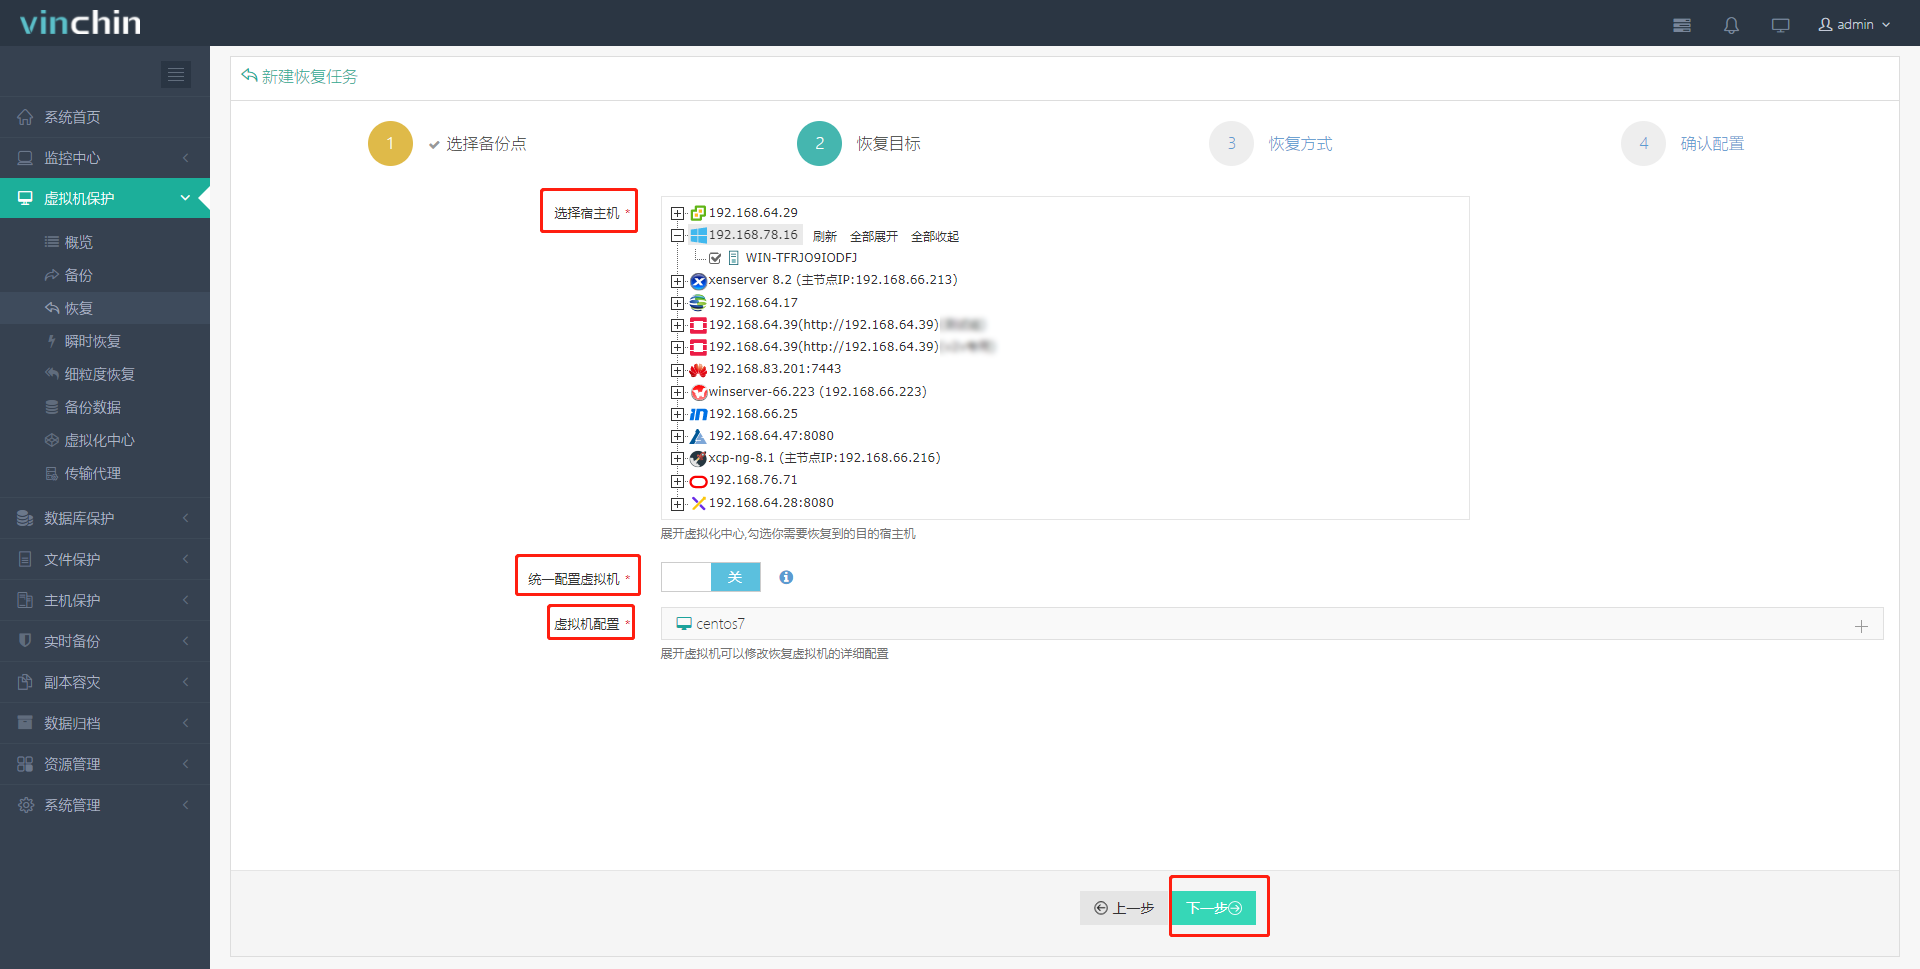Click the 下一步 button
This screenshot has width=1920, height=969.
tap(1213, 908)
